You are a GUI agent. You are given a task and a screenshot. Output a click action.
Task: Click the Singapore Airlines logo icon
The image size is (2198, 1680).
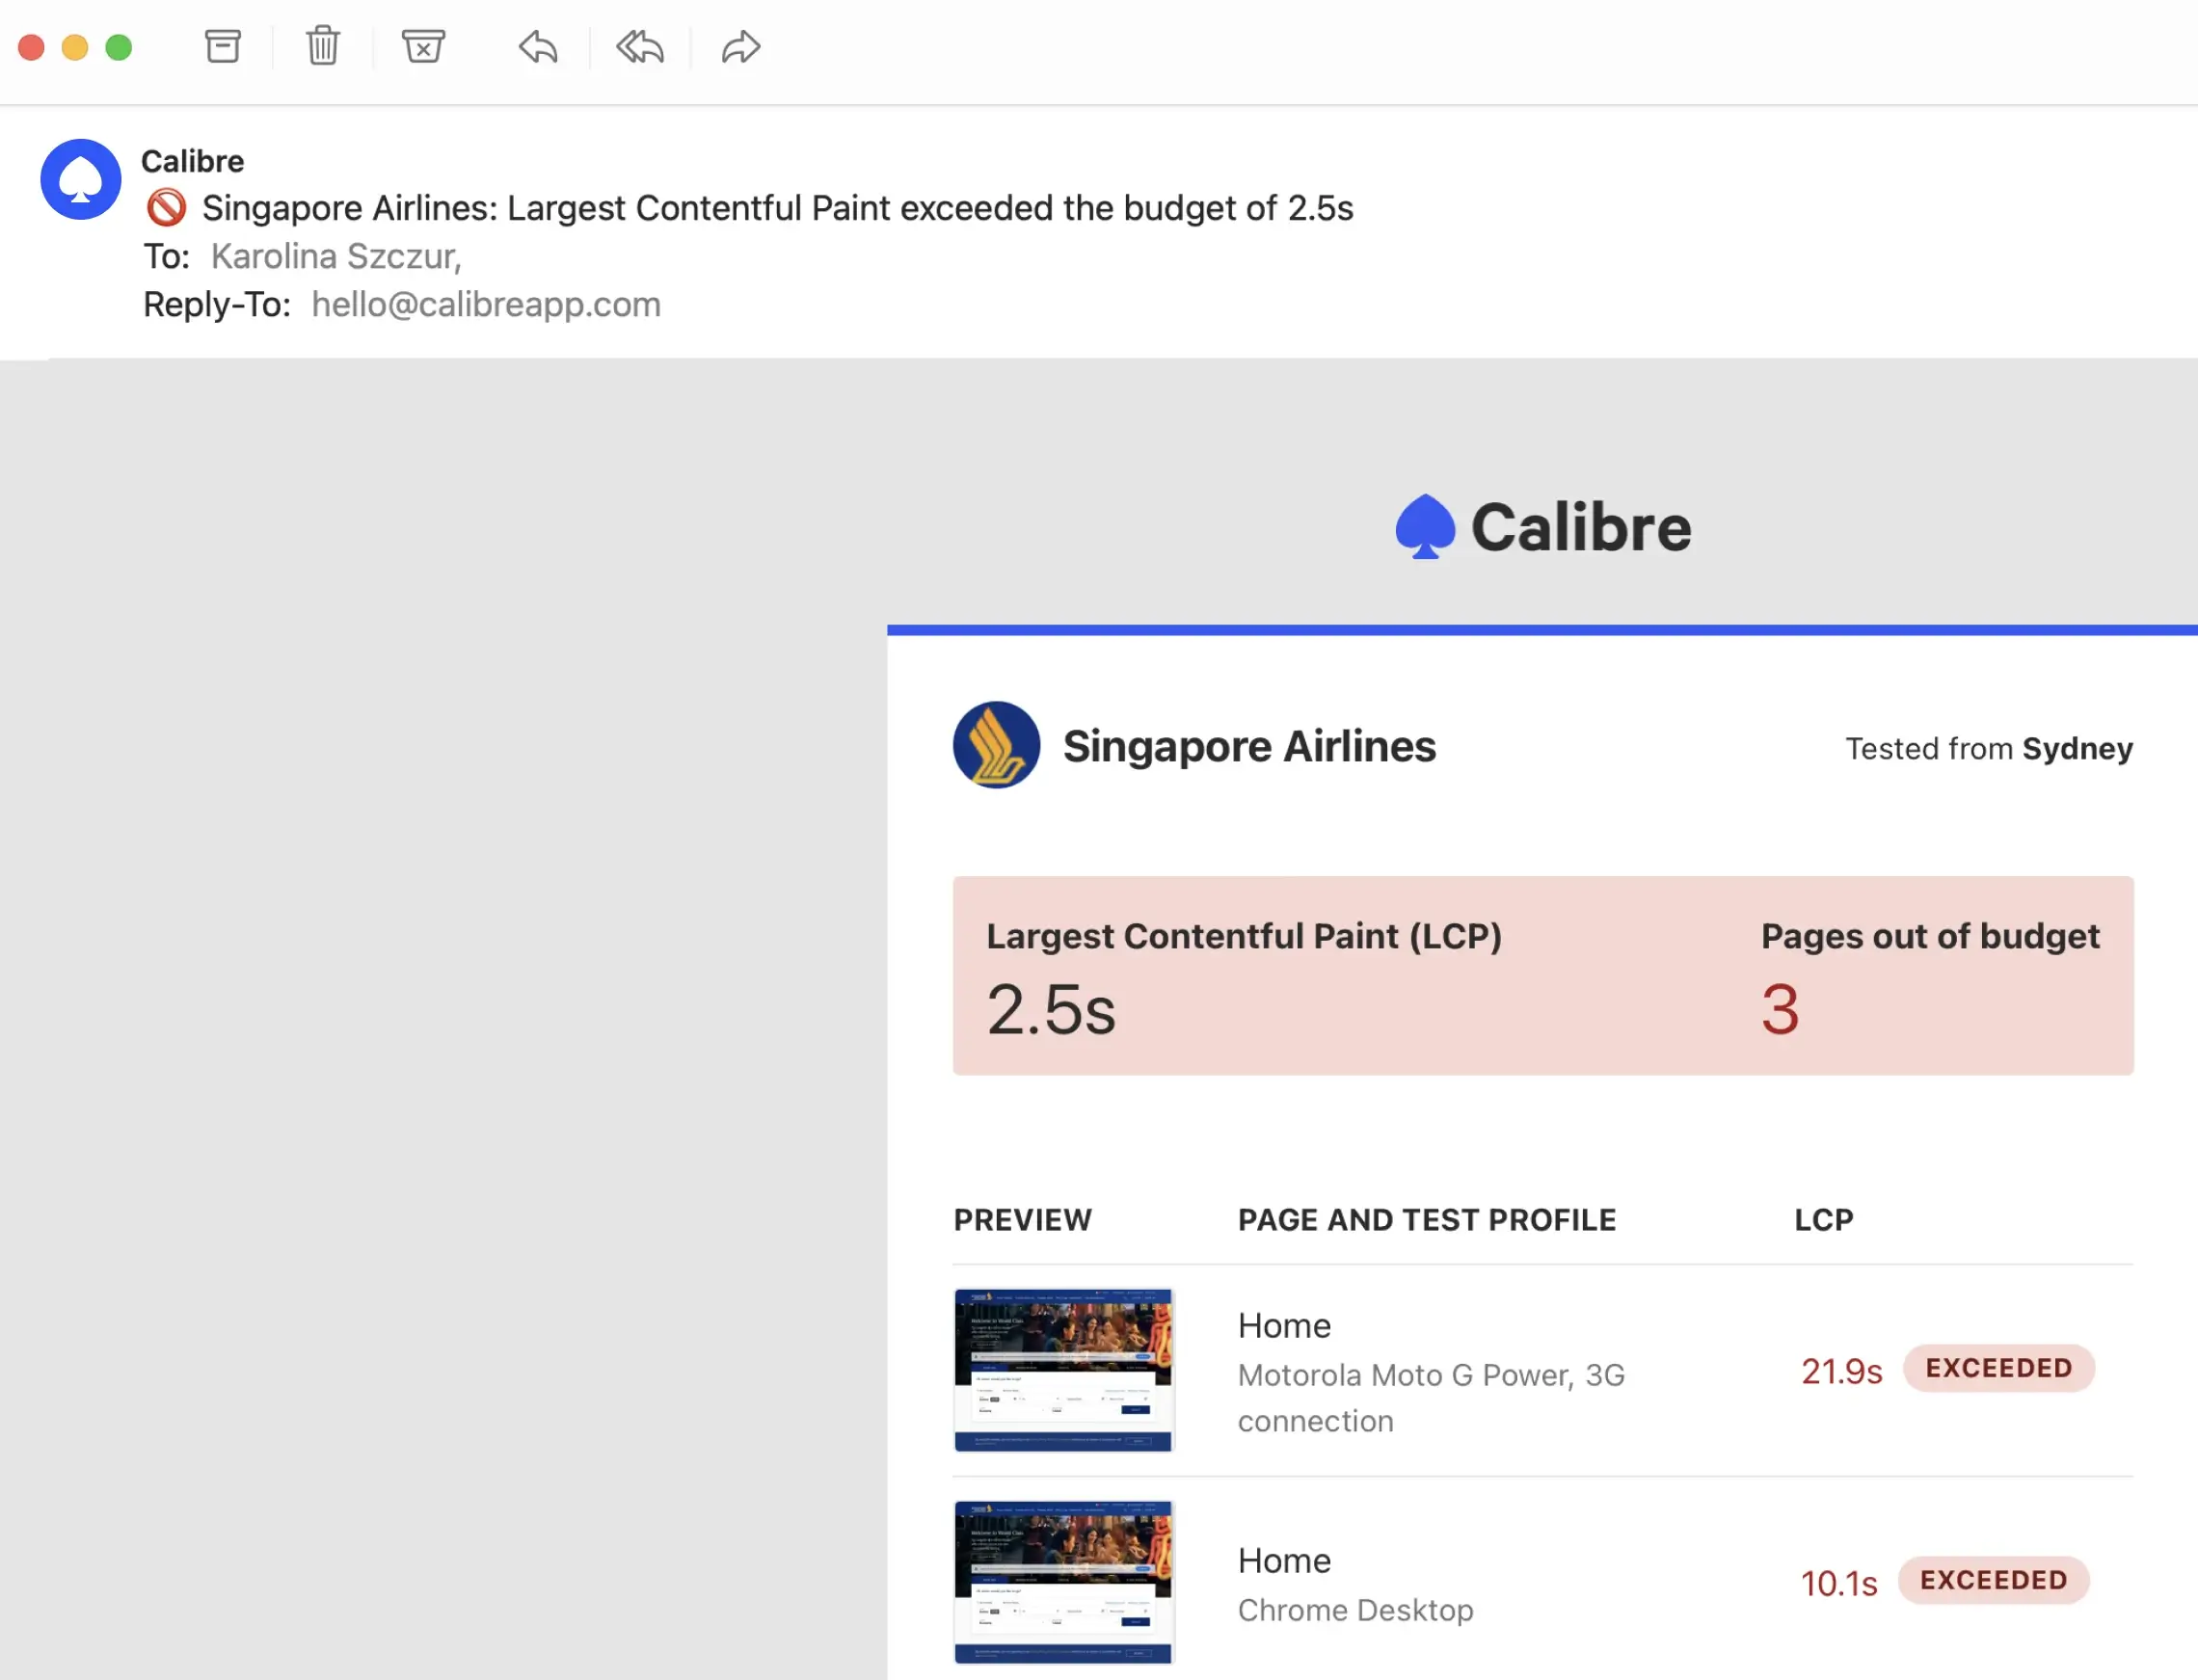tap(996, 745)
